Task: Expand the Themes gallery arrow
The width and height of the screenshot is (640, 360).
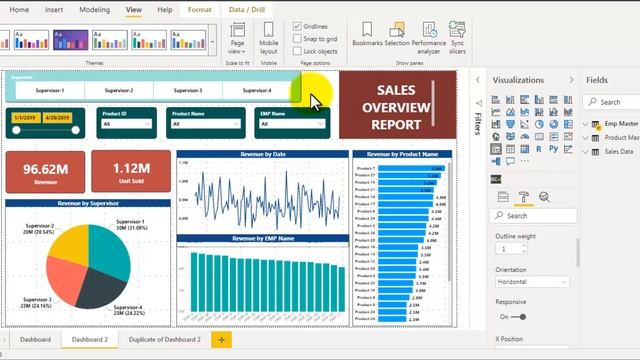Action: (213, 42)
